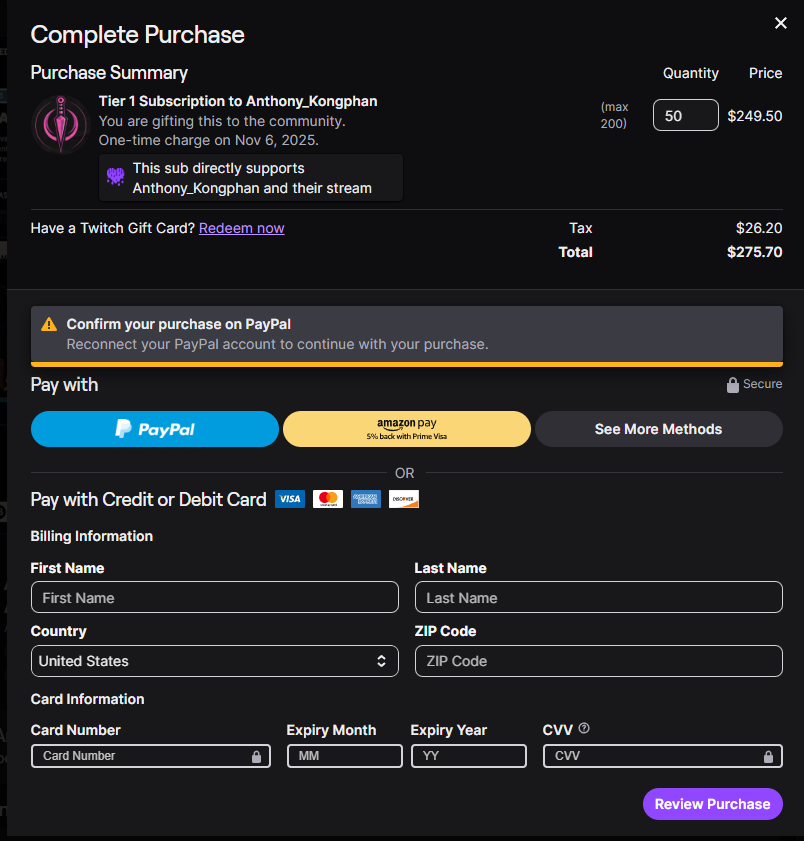Click the '(max 200)' quantity note
804x841 pixels.
(x=614, y=115)
